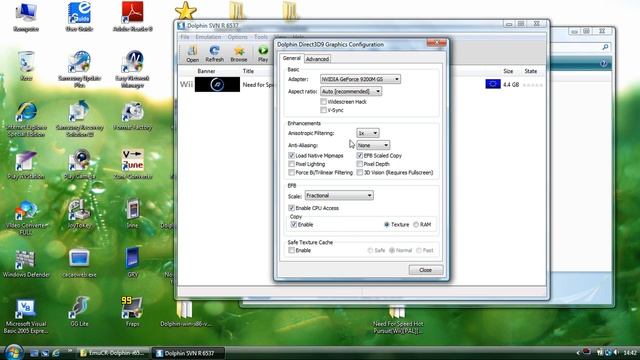The height and width of the screenshot is (360, 640).
Task: Open the Microsoft Visual Basic 2005 Express icon
Action: pos(26,316)
